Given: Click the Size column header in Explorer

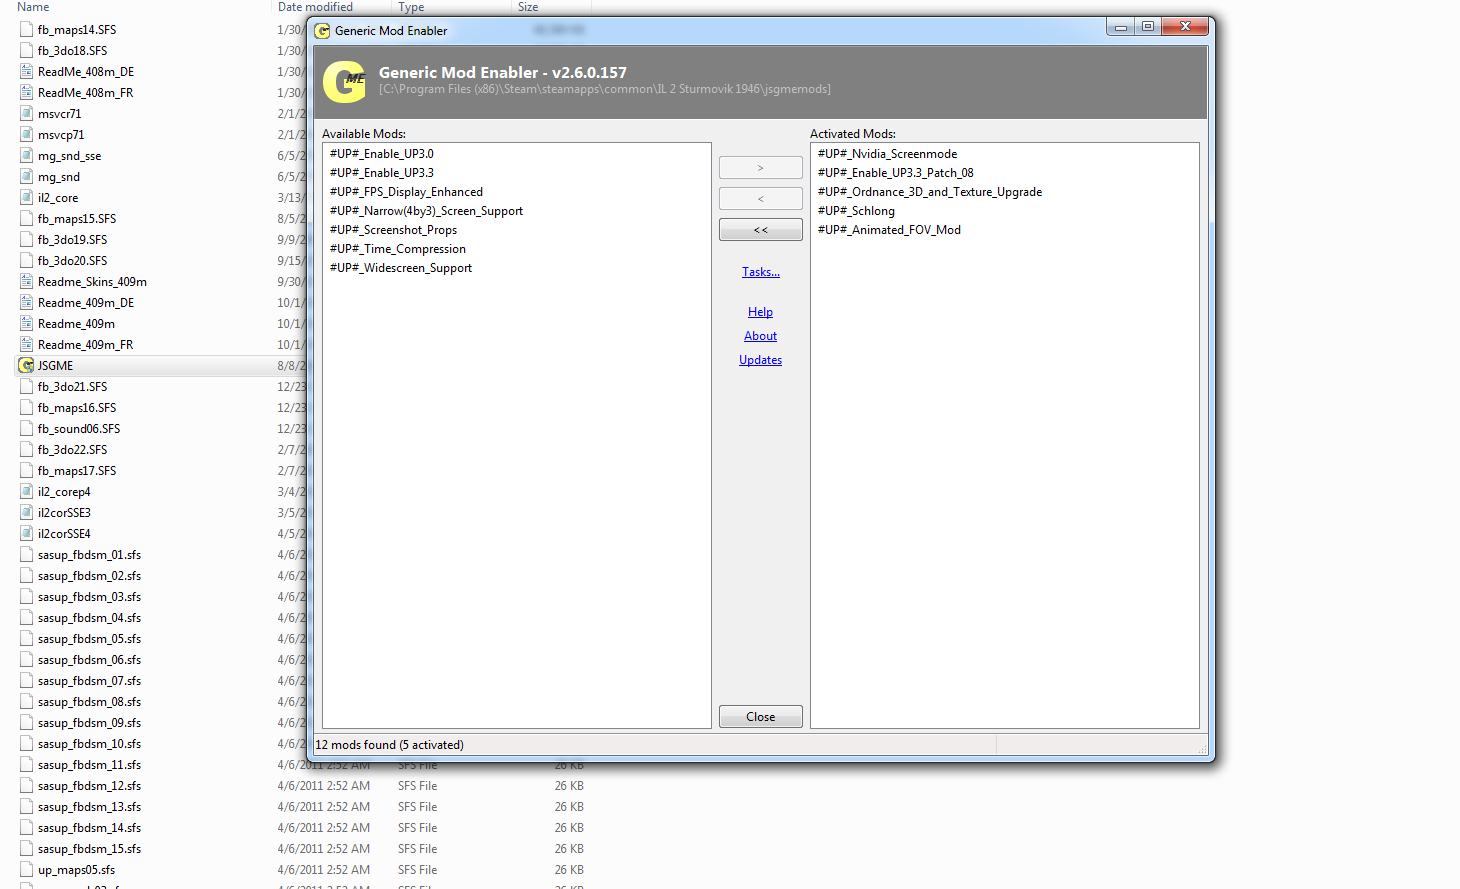Looking at the screenshot, I should [x=528, y=7].
